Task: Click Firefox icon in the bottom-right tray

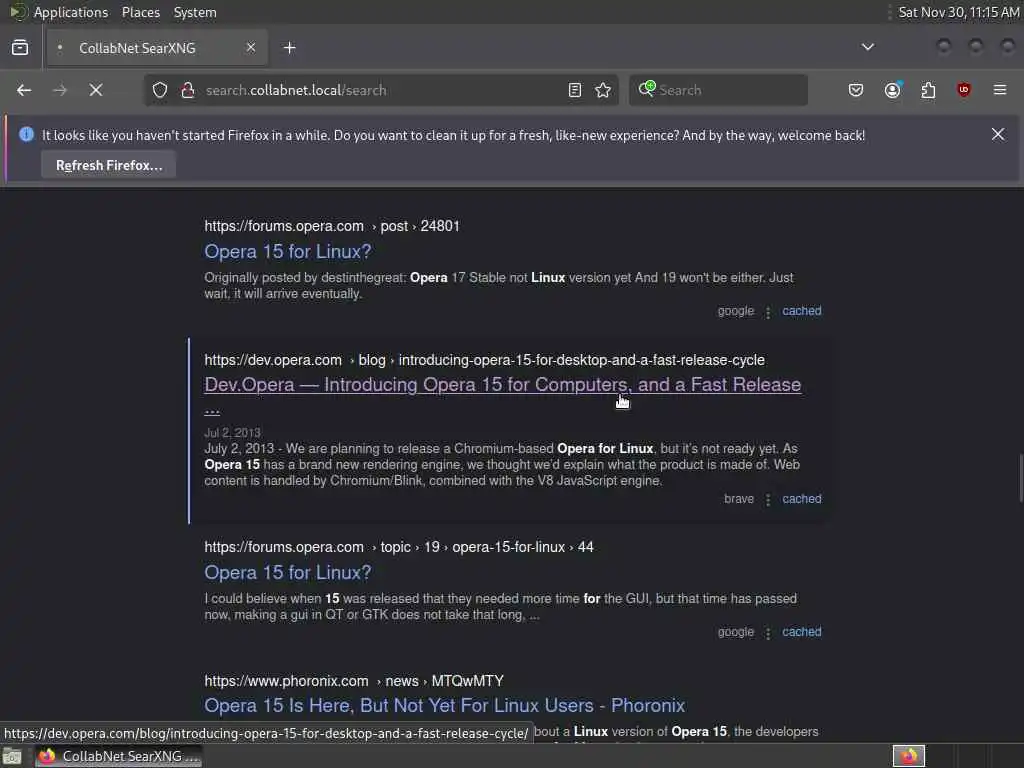Action: [x=908, y=756]
